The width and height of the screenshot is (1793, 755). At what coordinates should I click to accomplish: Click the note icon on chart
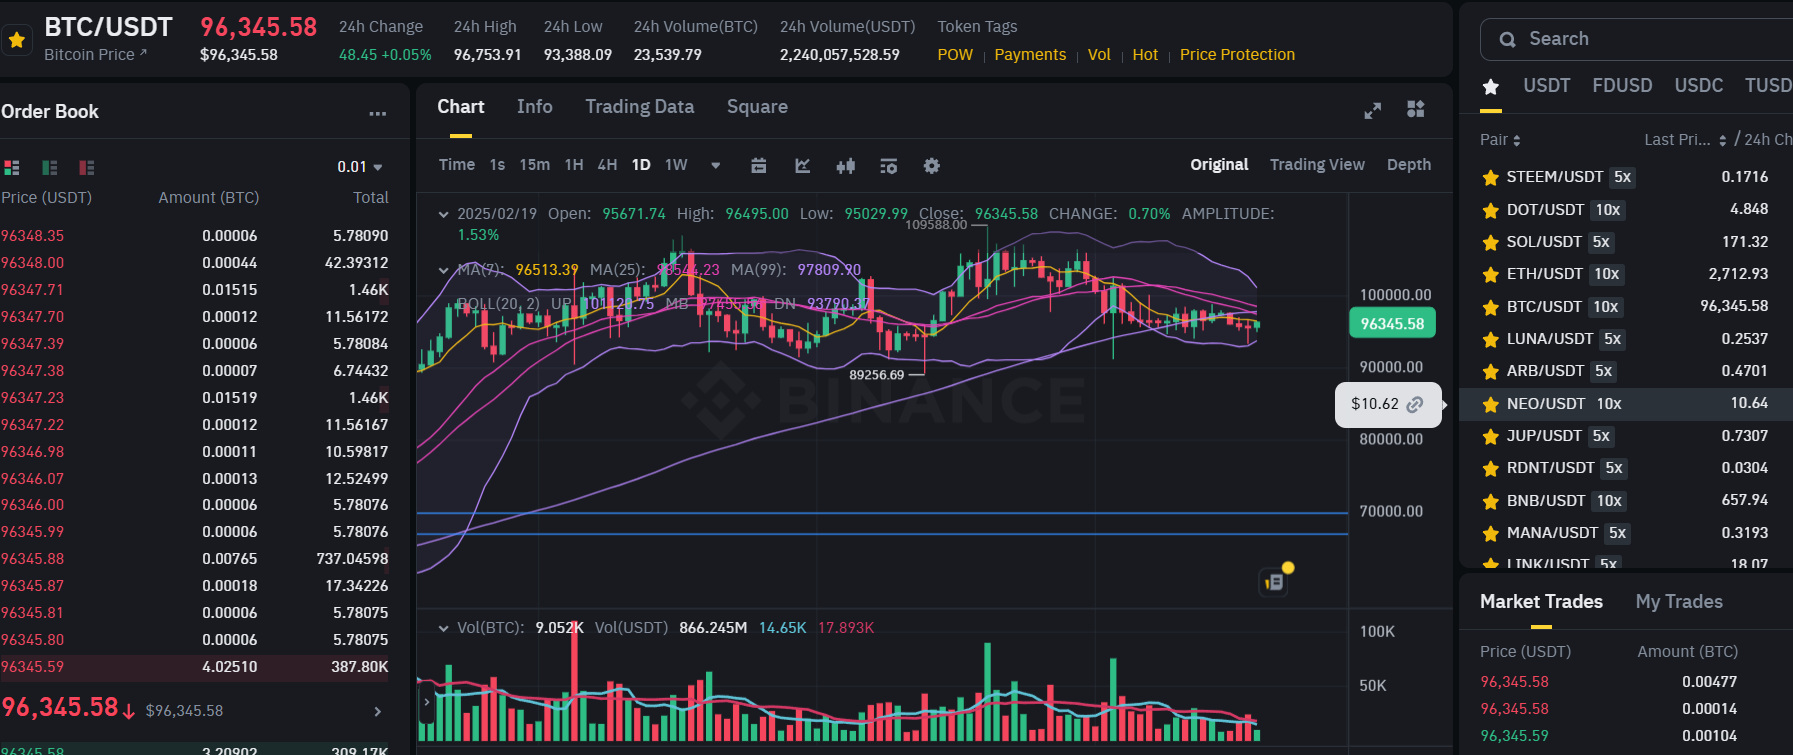pyautogui.click(x=1274, y=581)
